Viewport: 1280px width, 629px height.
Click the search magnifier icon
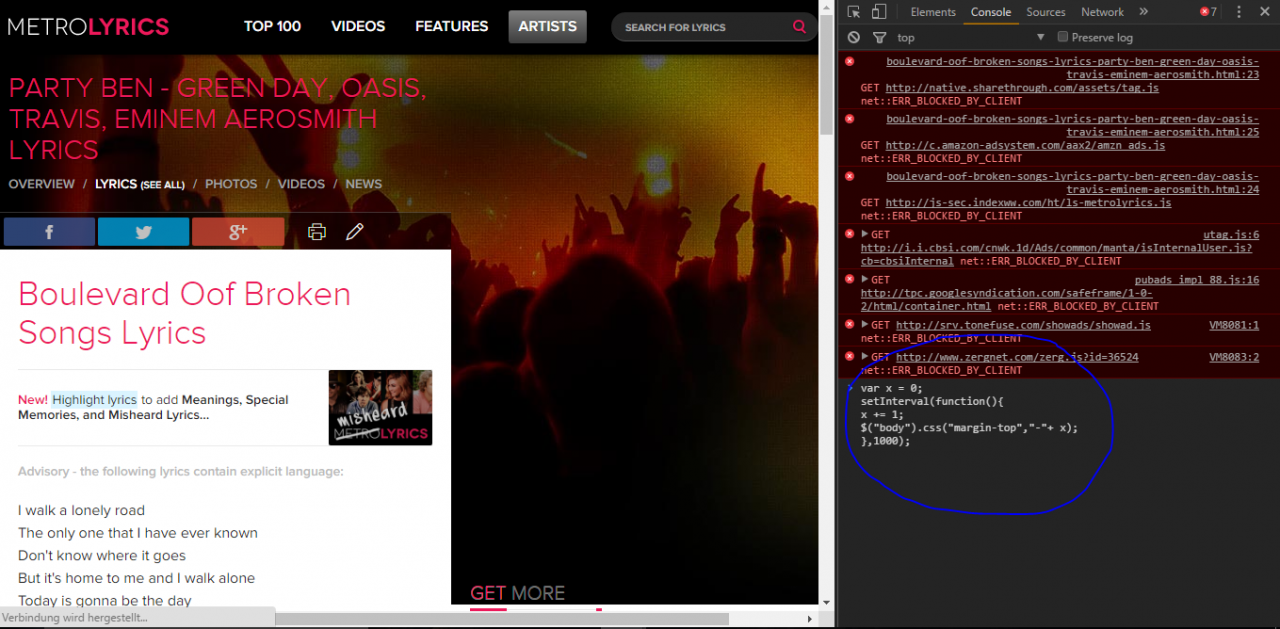799,27
